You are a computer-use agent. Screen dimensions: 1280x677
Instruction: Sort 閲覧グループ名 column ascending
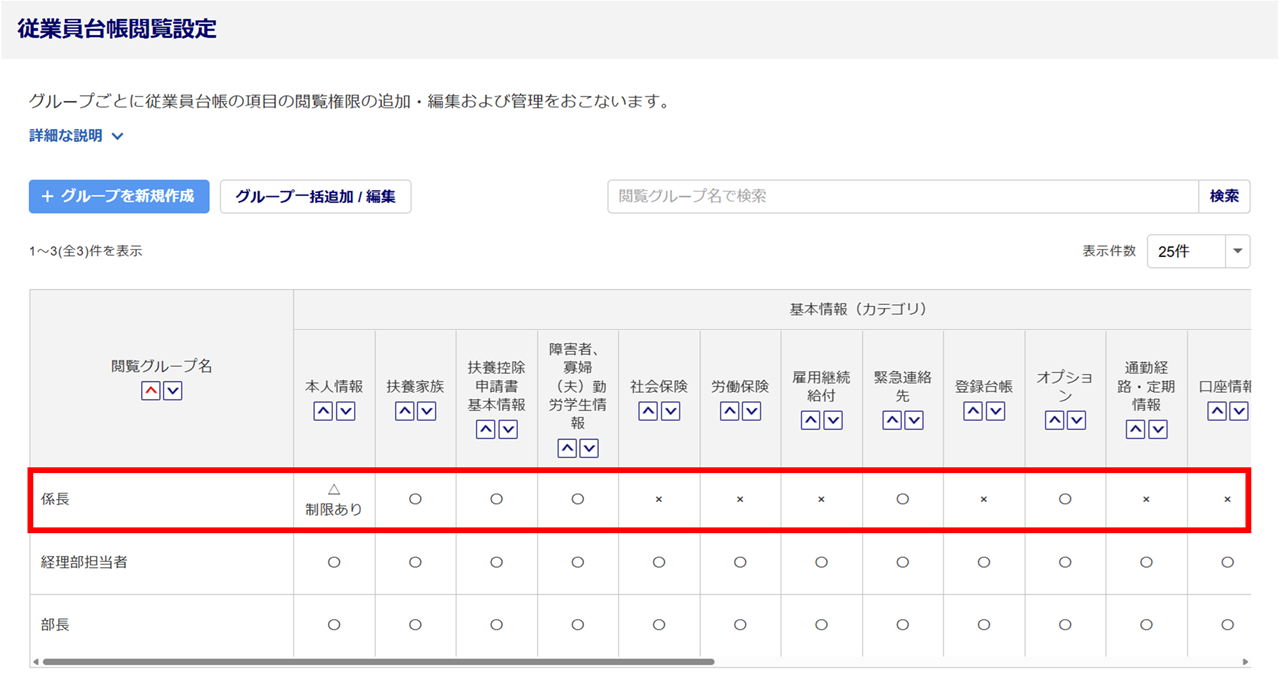pyautogui.click(x=151, y=391)
